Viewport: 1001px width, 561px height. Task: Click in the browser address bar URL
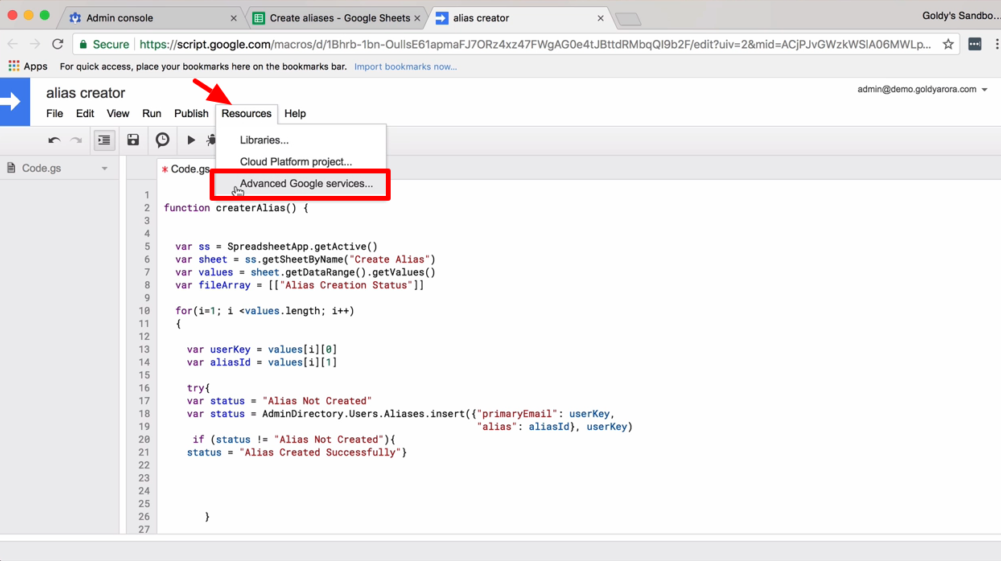click(x=535, y=44)
